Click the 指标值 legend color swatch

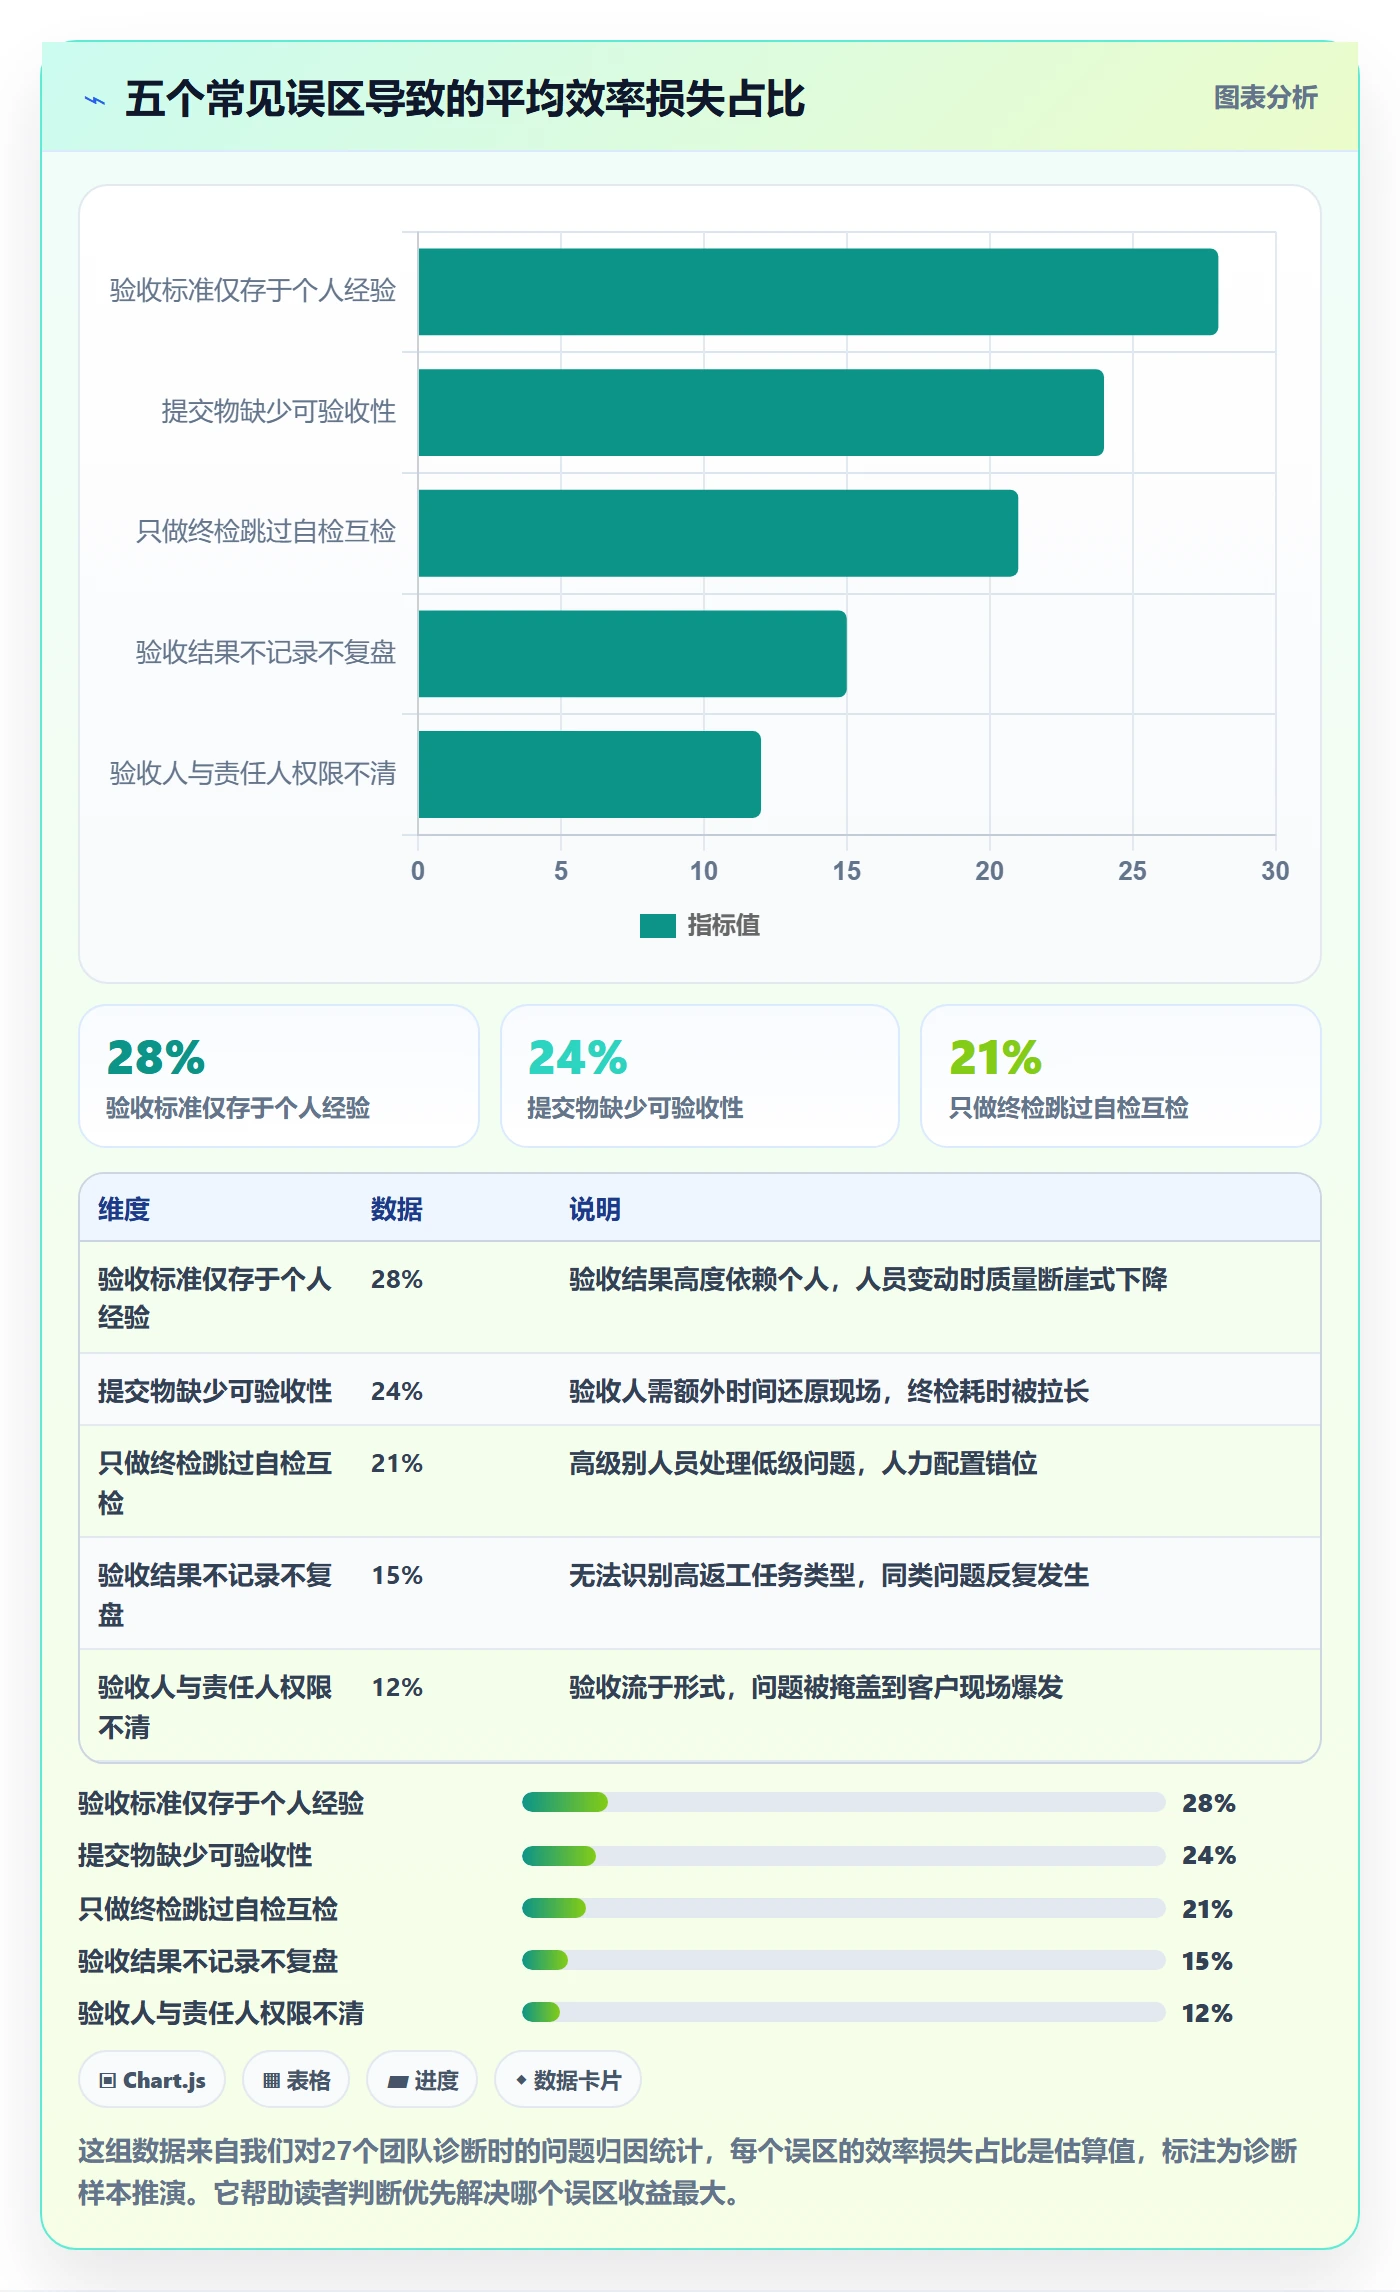pyautogui.click(x=658, y=926)
